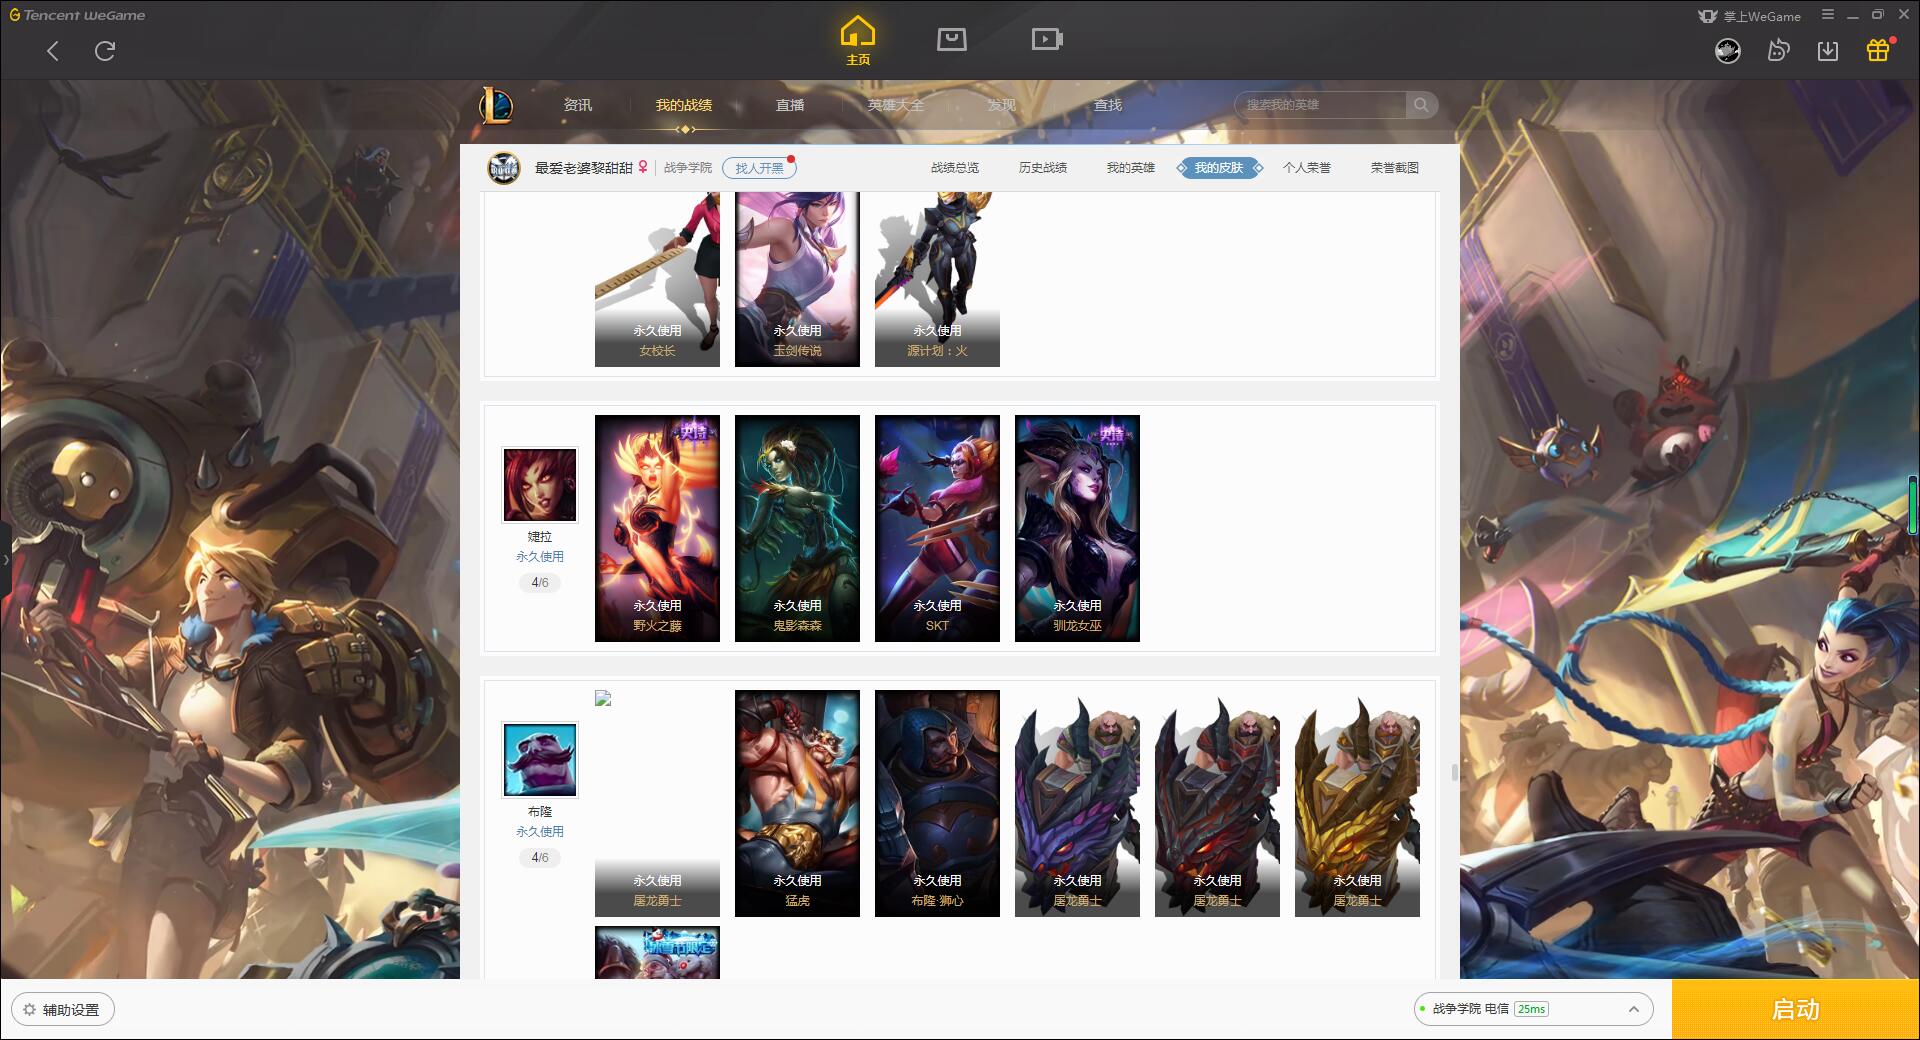Refresh the page with the reload icon
The image size is (1920, 1040).
(x=105, y=51)
